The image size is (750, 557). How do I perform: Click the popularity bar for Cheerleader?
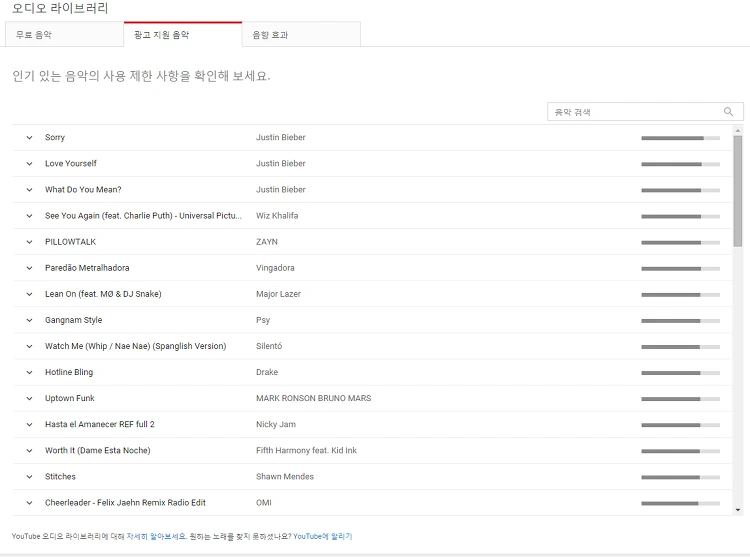pos(680,503)
